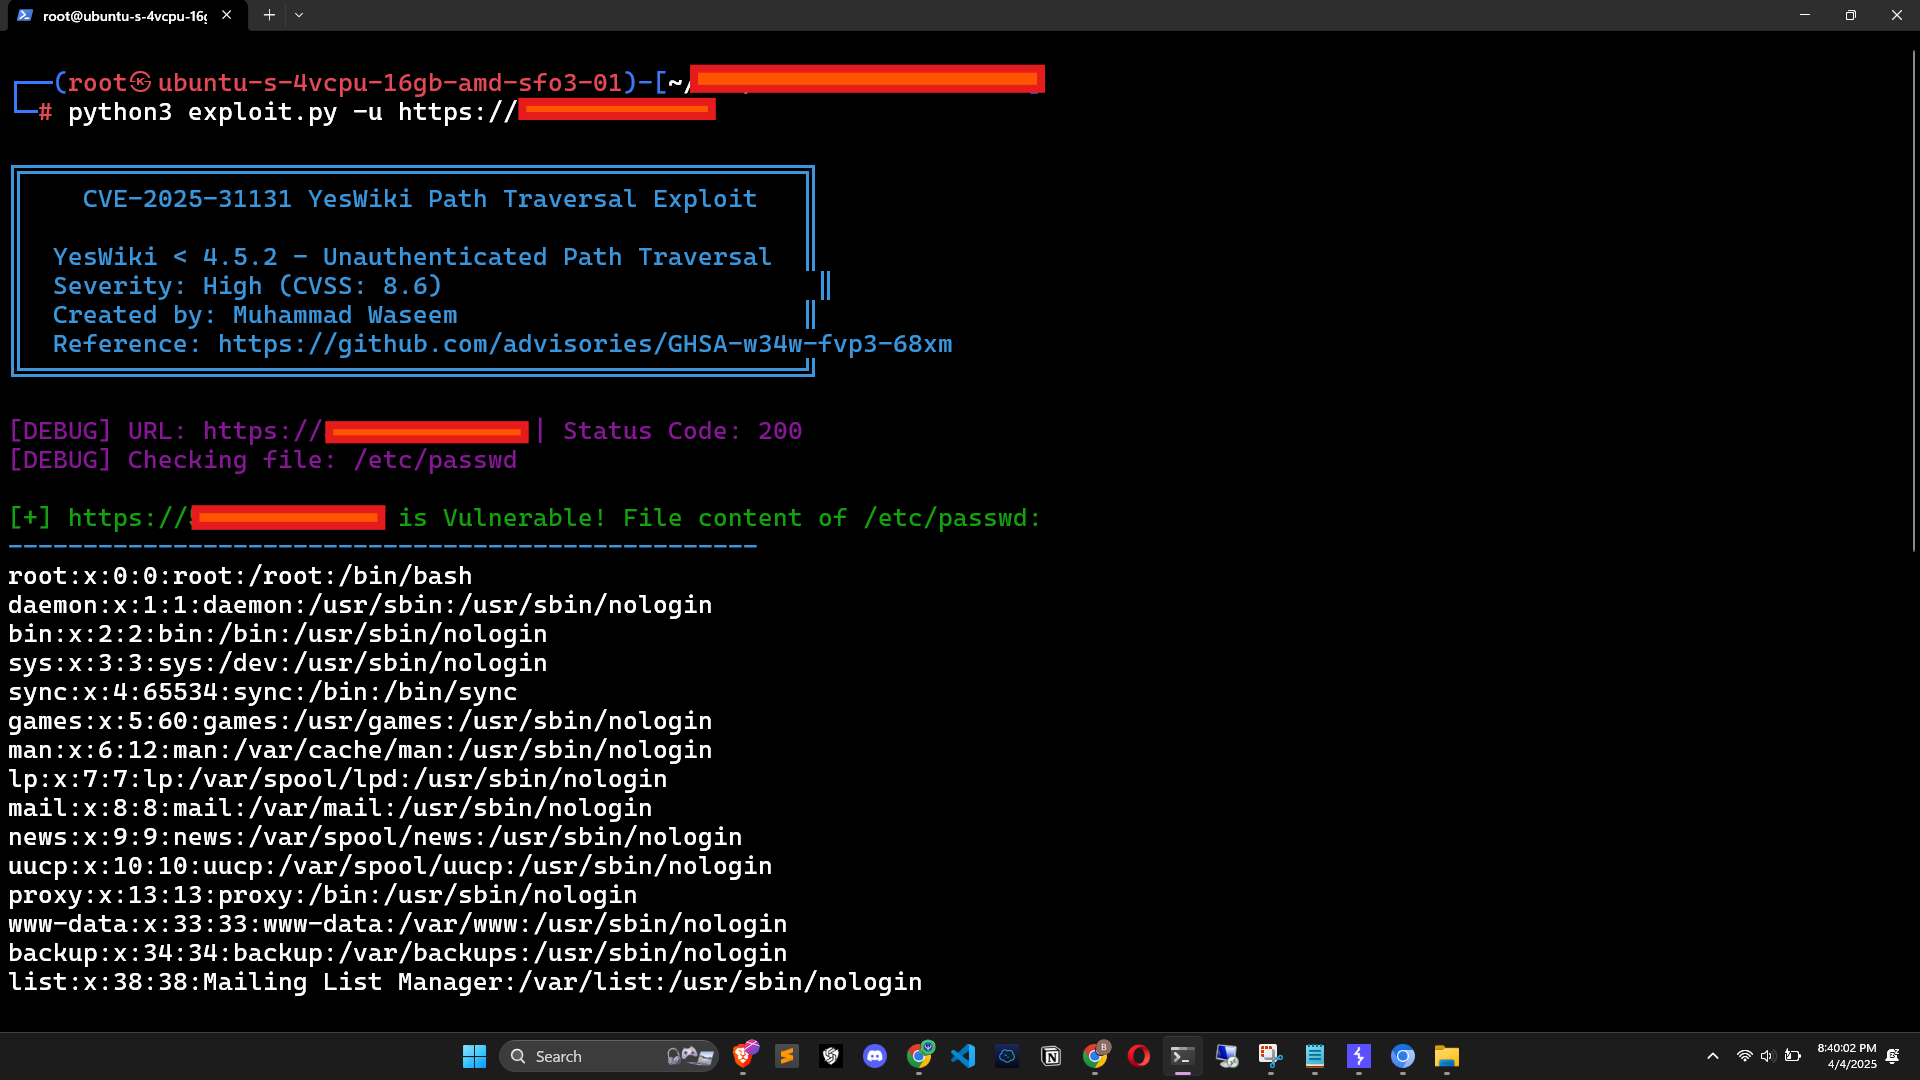Click the 'uucp:x:10:10' passwd entry

[x=390, y=866]
